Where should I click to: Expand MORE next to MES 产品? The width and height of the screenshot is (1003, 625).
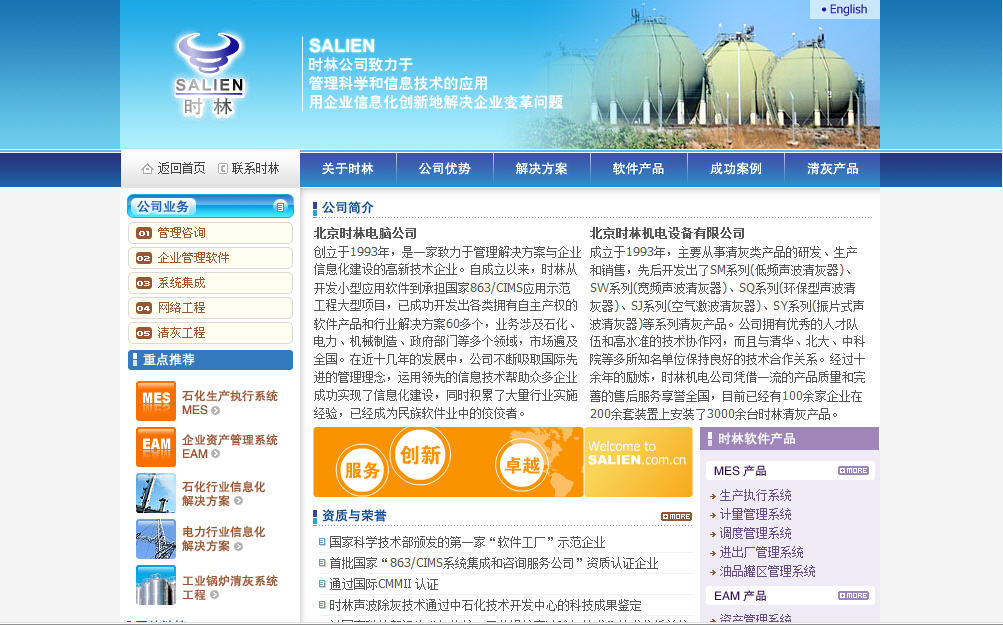click(x=853, y=470)
